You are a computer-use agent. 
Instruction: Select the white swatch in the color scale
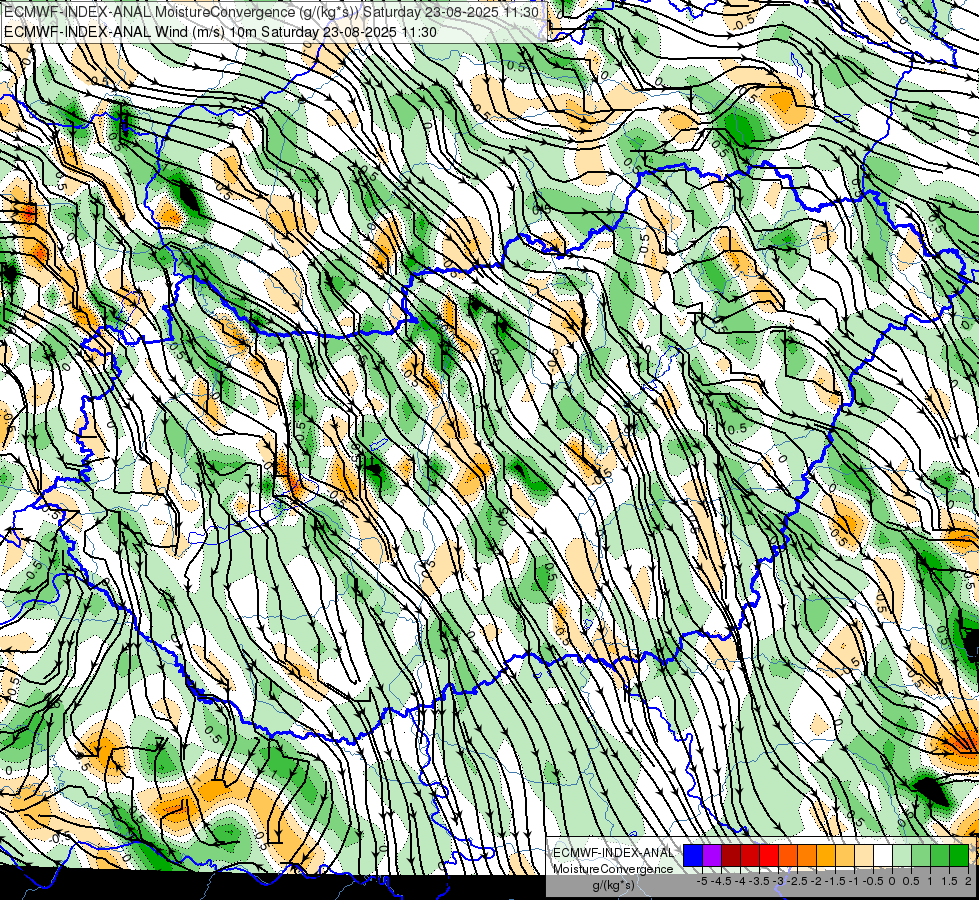(883, 855)
